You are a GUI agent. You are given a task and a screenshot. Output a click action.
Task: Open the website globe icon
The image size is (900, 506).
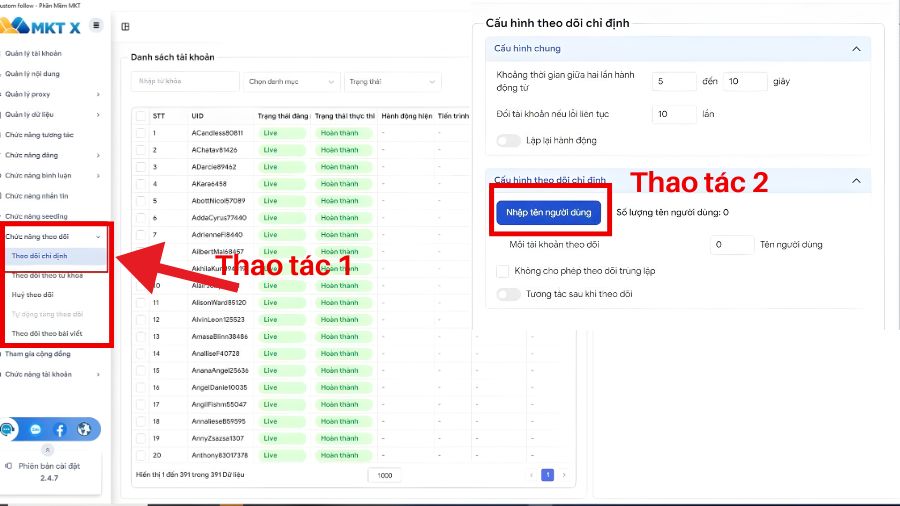point(84,429)
